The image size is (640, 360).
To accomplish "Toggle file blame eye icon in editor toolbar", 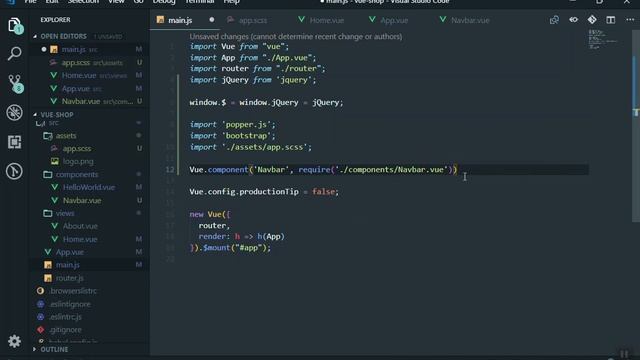I will [x=573, y=20].
